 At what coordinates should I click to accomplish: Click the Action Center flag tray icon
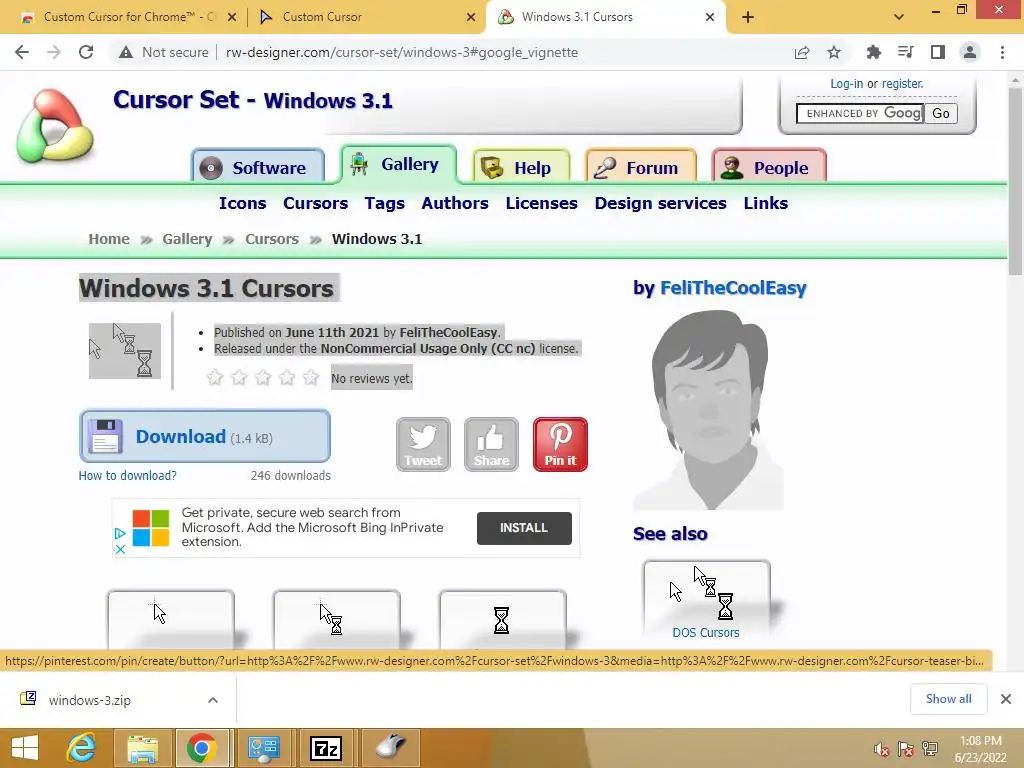[906, 749]
